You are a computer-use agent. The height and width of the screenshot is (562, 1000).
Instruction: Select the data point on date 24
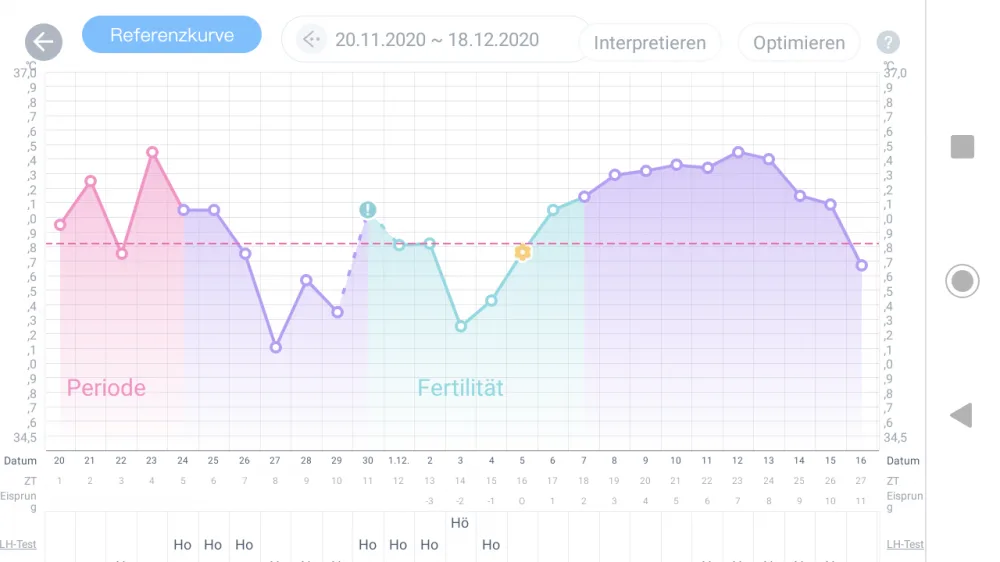coord(183,210)
